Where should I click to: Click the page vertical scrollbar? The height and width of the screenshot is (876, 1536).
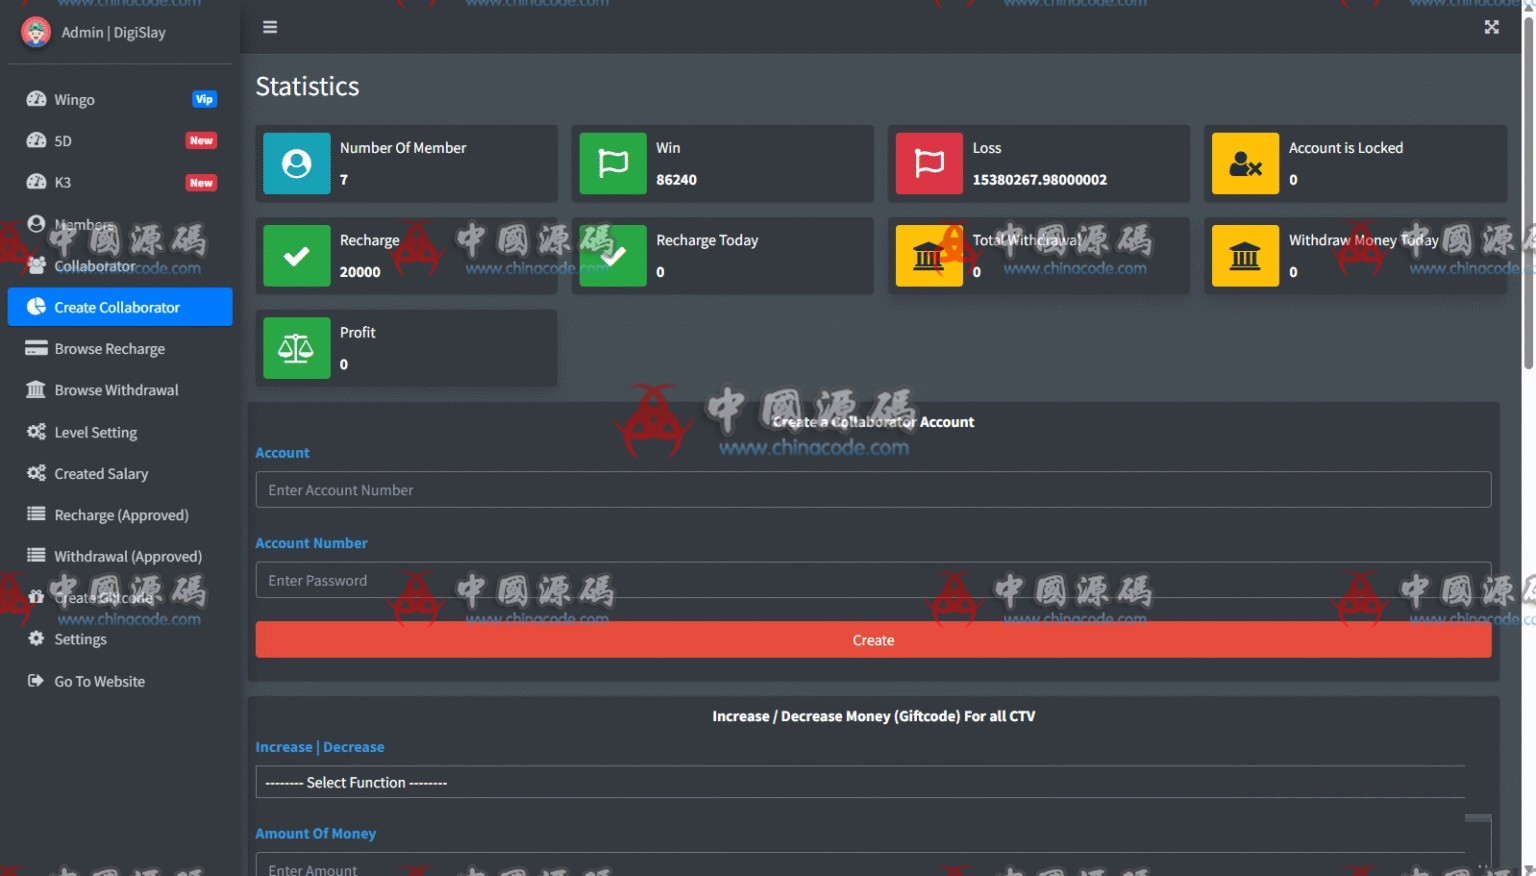(1528, 190)
